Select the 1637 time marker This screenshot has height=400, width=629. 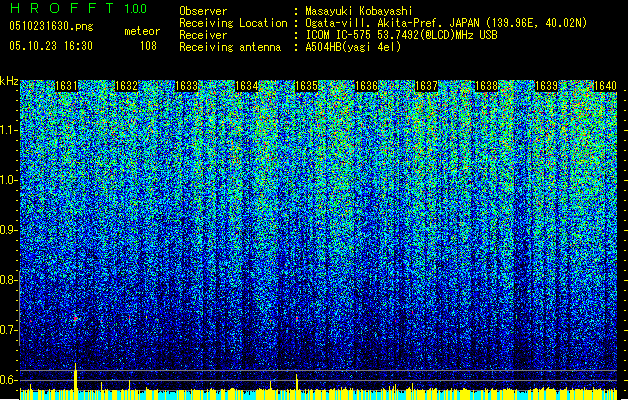coord(427,87)
